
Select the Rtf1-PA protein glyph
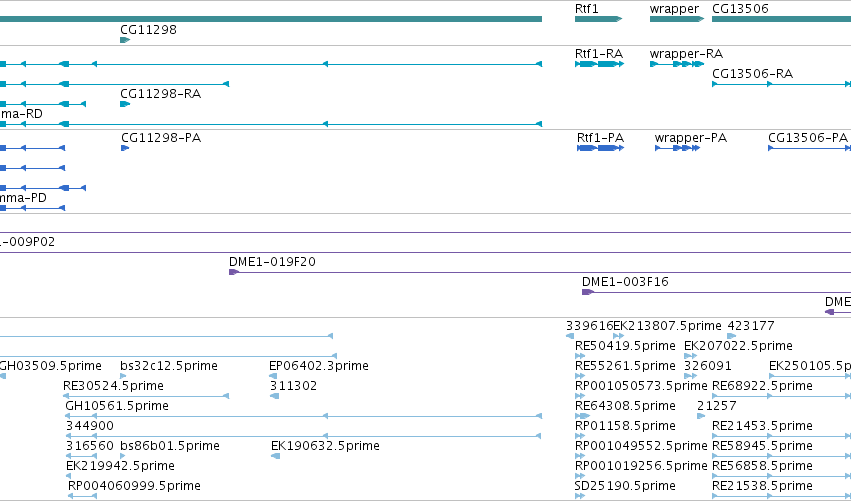click(601, 148)
